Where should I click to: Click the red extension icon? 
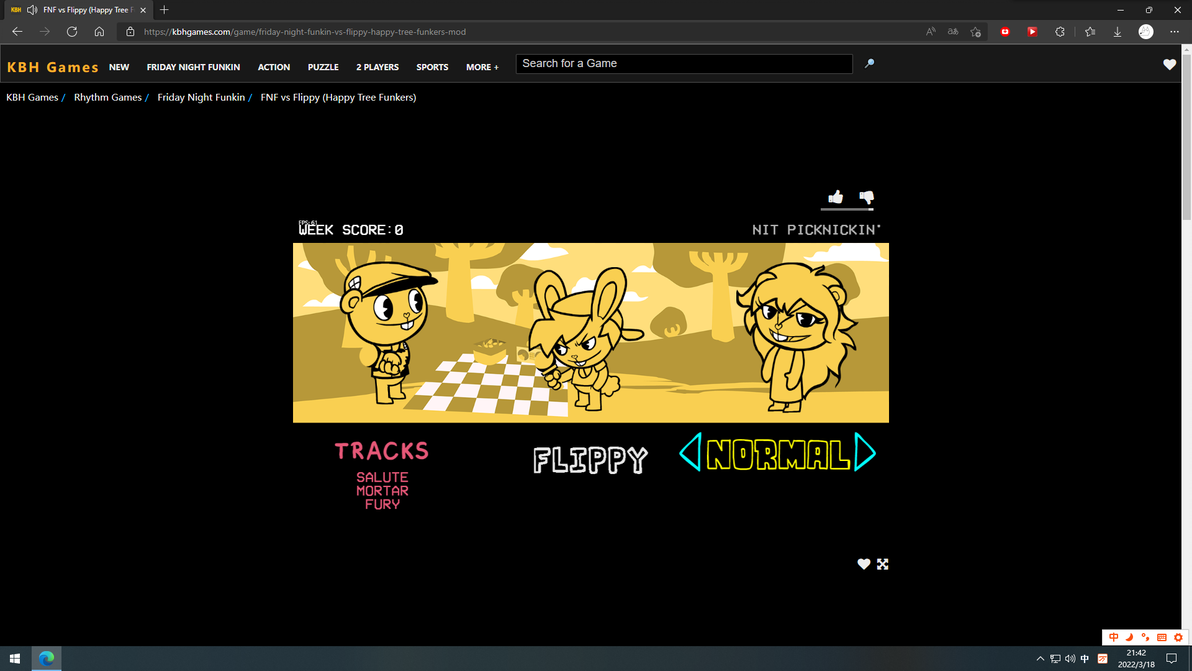[x=1005, y=32]
